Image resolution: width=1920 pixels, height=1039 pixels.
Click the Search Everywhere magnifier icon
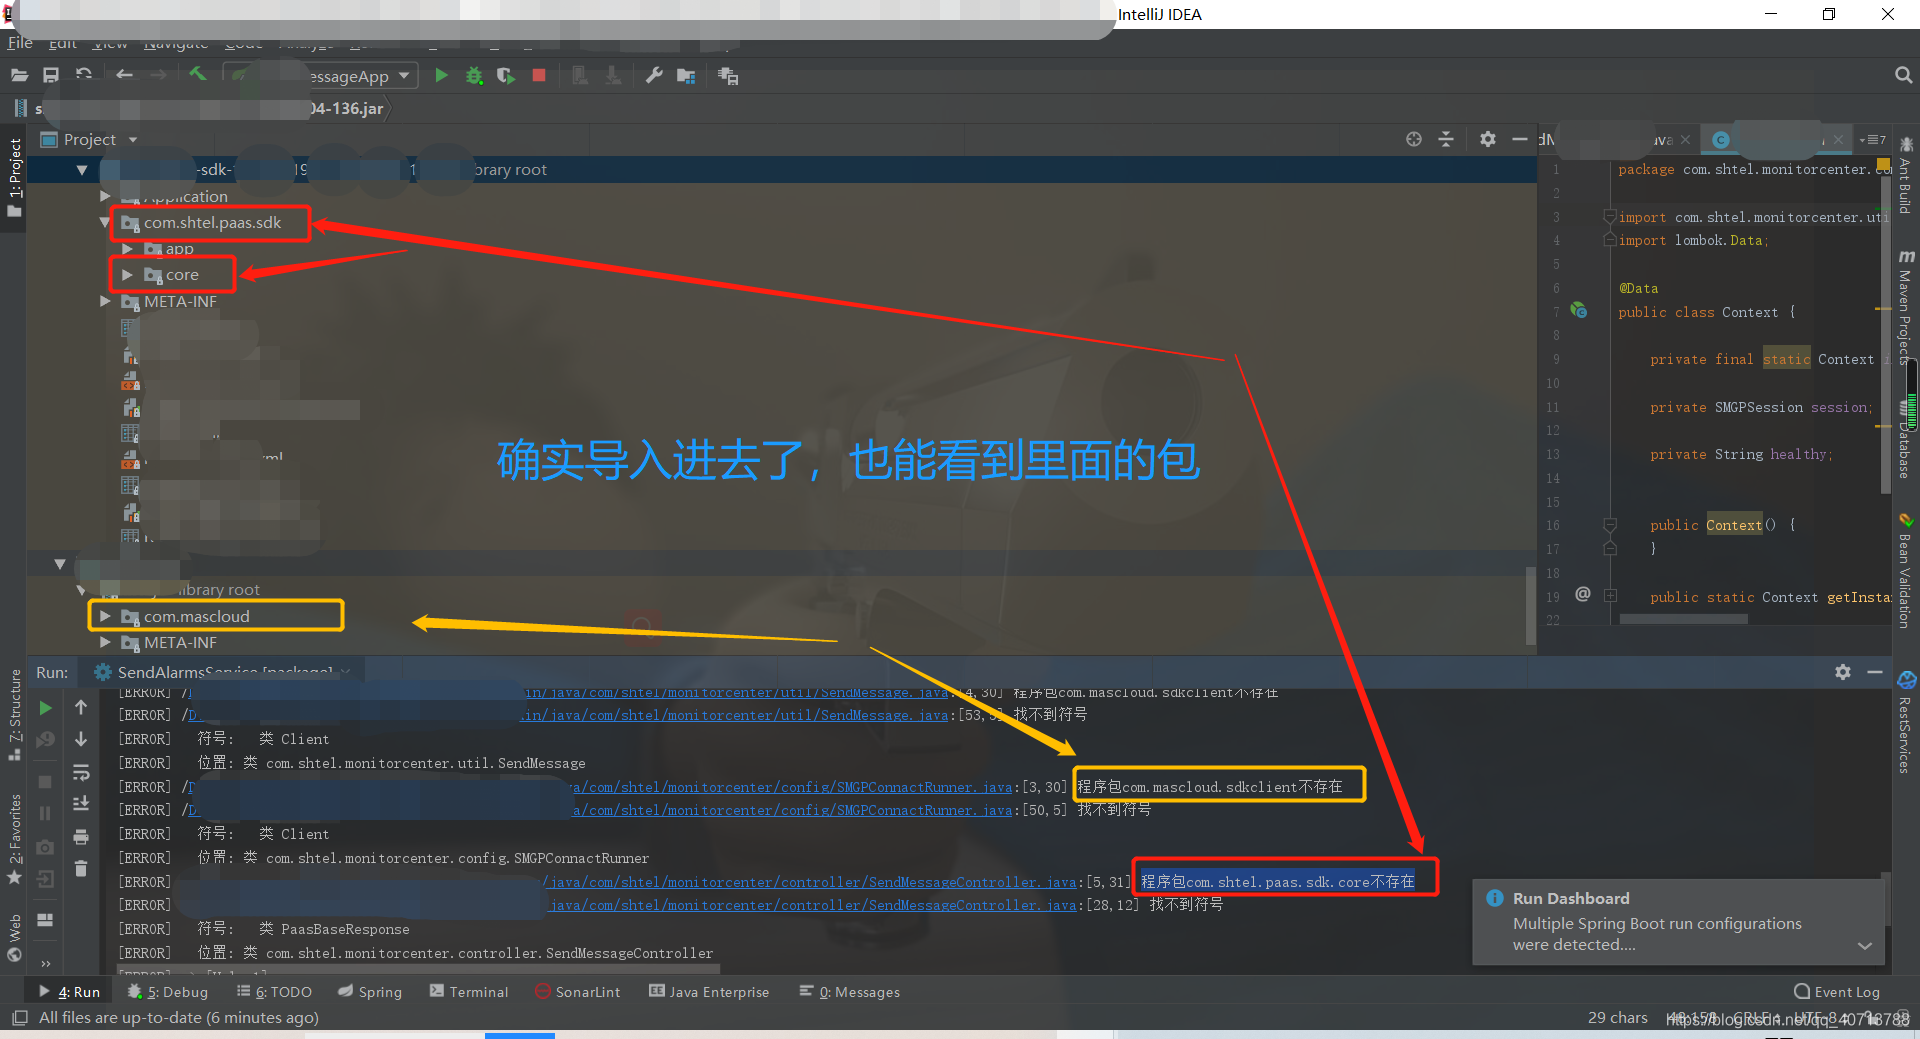pos(1903,75)
